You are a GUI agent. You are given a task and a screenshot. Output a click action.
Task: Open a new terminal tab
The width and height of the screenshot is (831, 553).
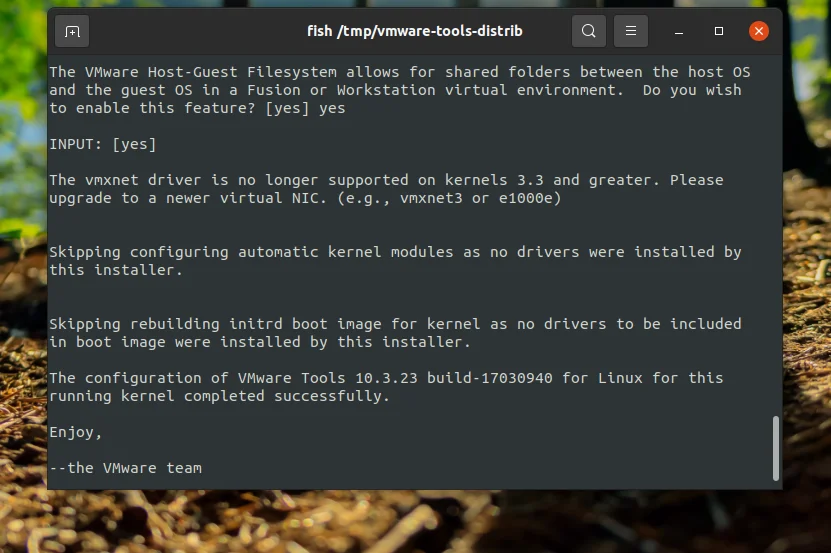pyautogui.click(x=72, y=31)
